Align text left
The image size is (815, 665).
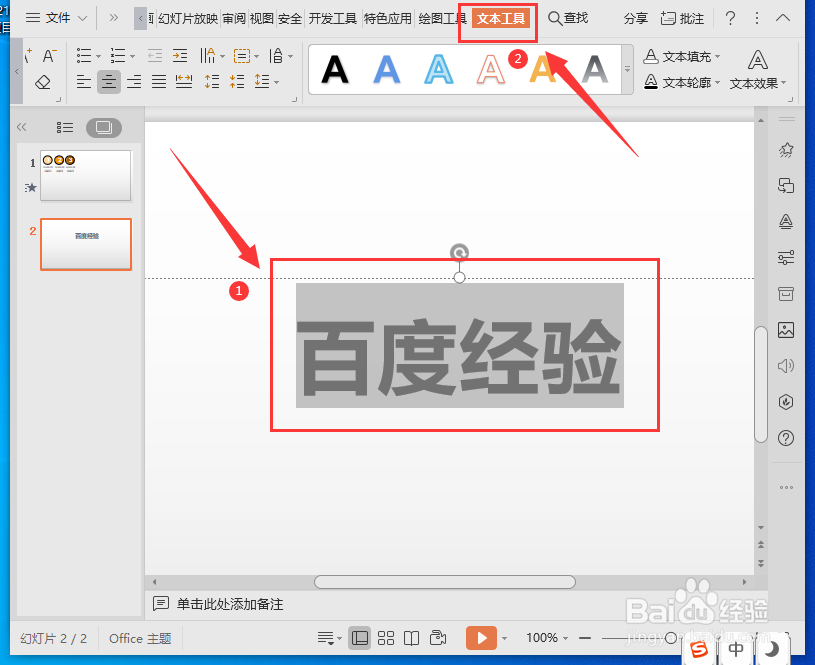point(84,82)
